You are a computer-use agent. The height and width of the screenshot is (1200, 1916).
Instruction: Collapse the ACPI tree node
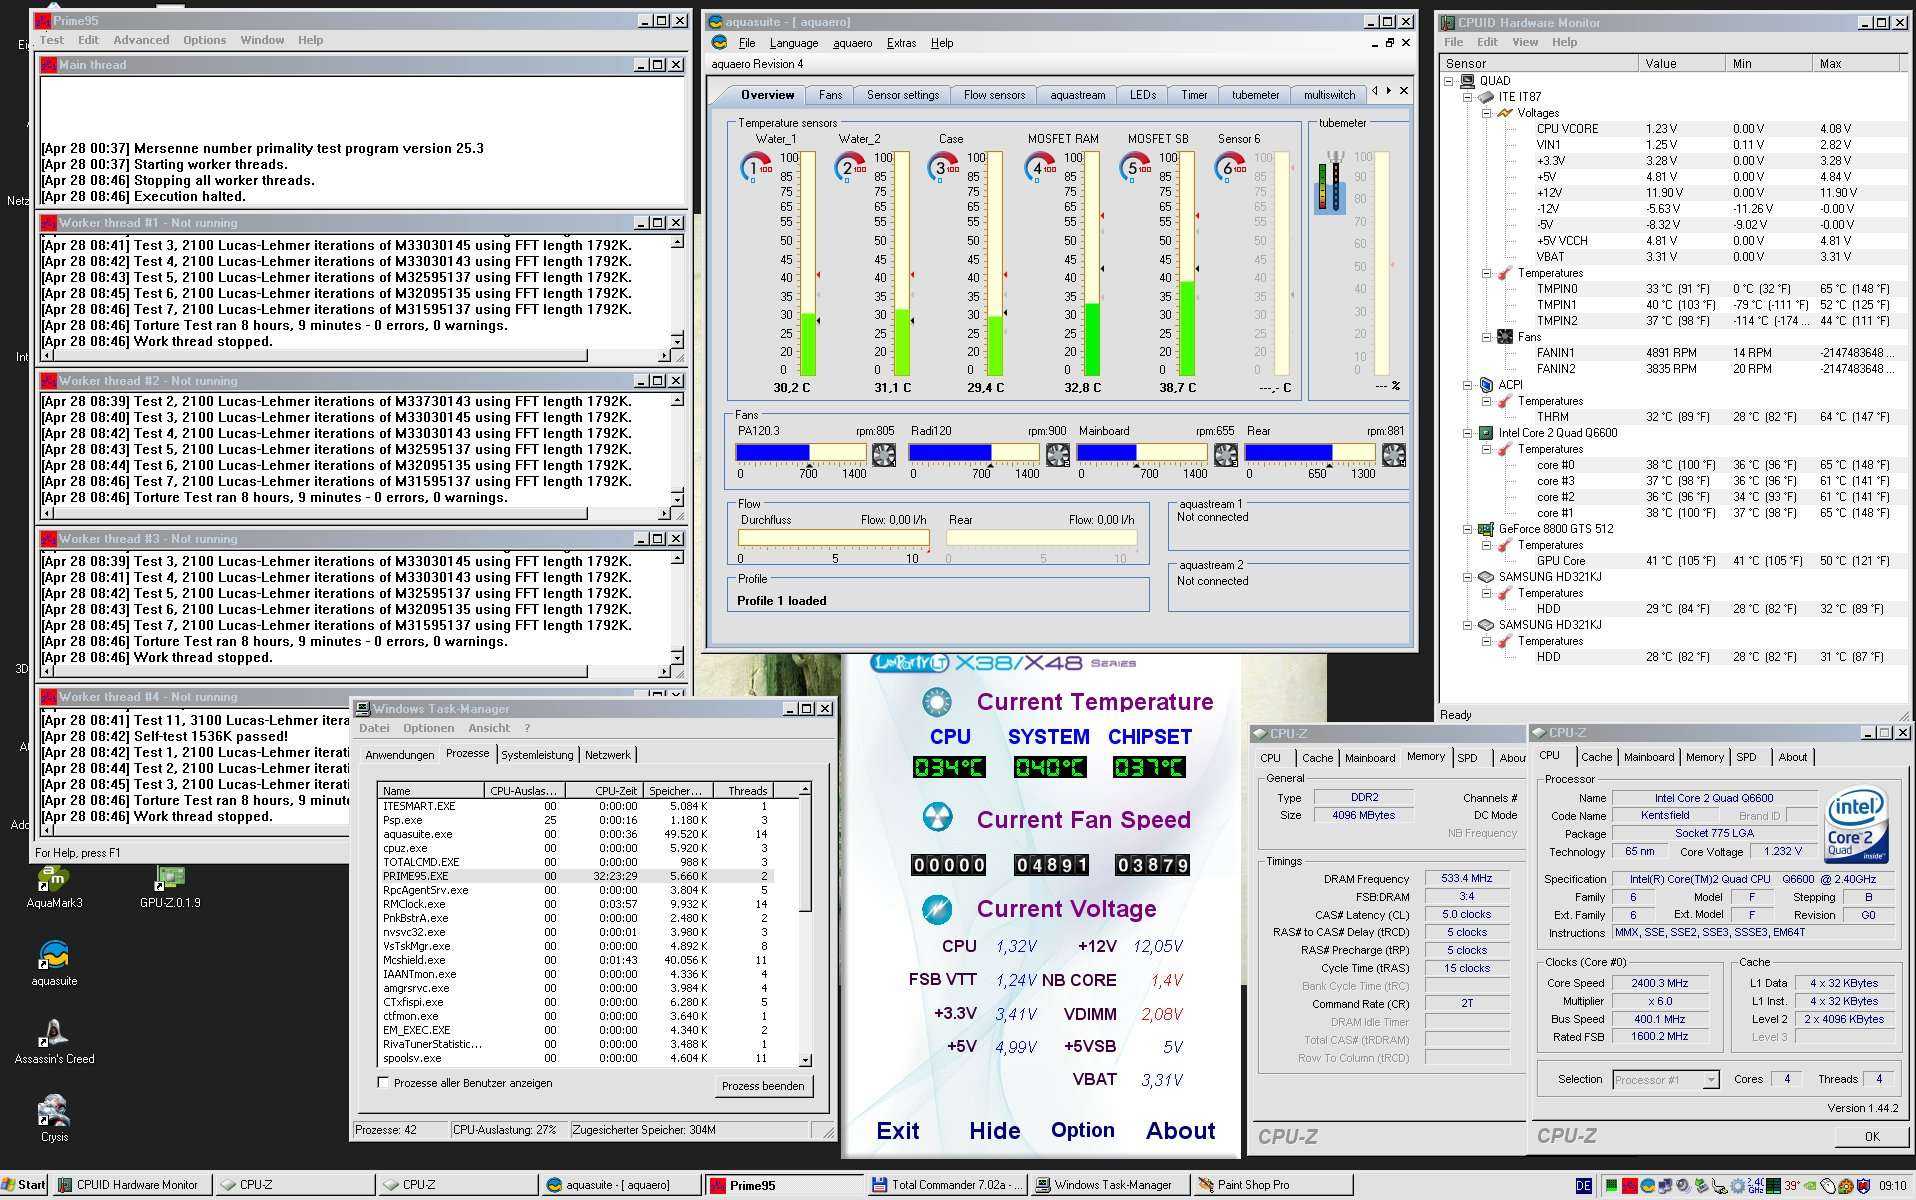(x=1467, y=385)
